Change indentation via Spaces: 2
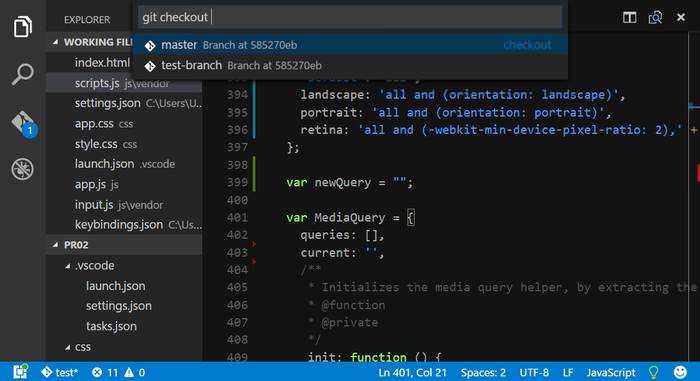700x381 pixels. [x=483, y=373]
